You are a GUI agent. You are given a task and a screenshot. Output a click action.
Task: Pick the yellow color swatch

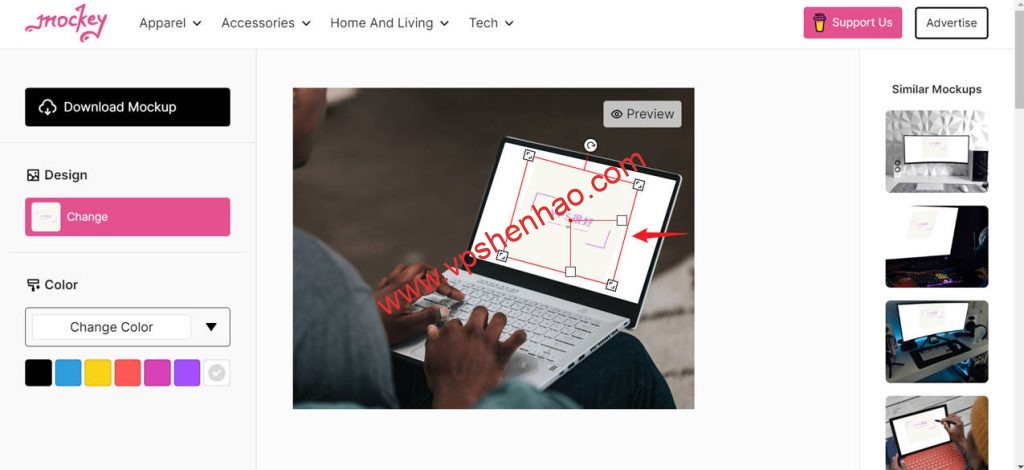pos(98,373)
